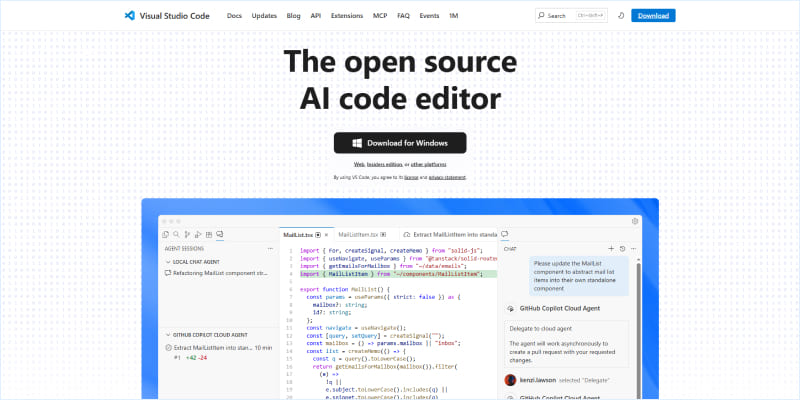Start a new chat with plus icon

pos(611,248)
